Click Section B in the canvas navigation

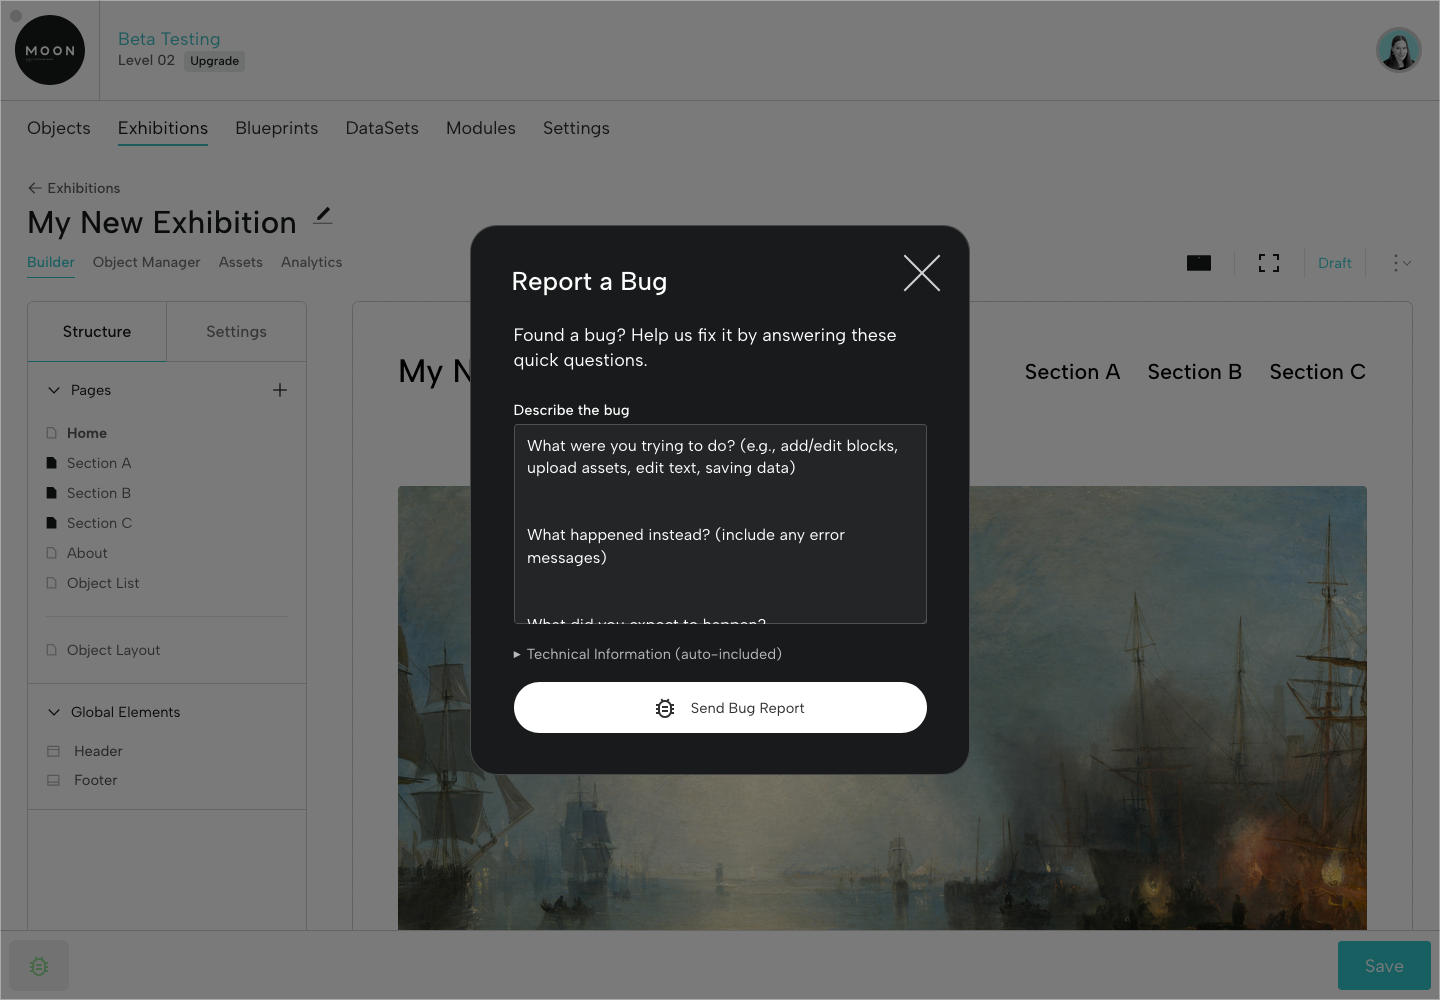(1195, 372)
